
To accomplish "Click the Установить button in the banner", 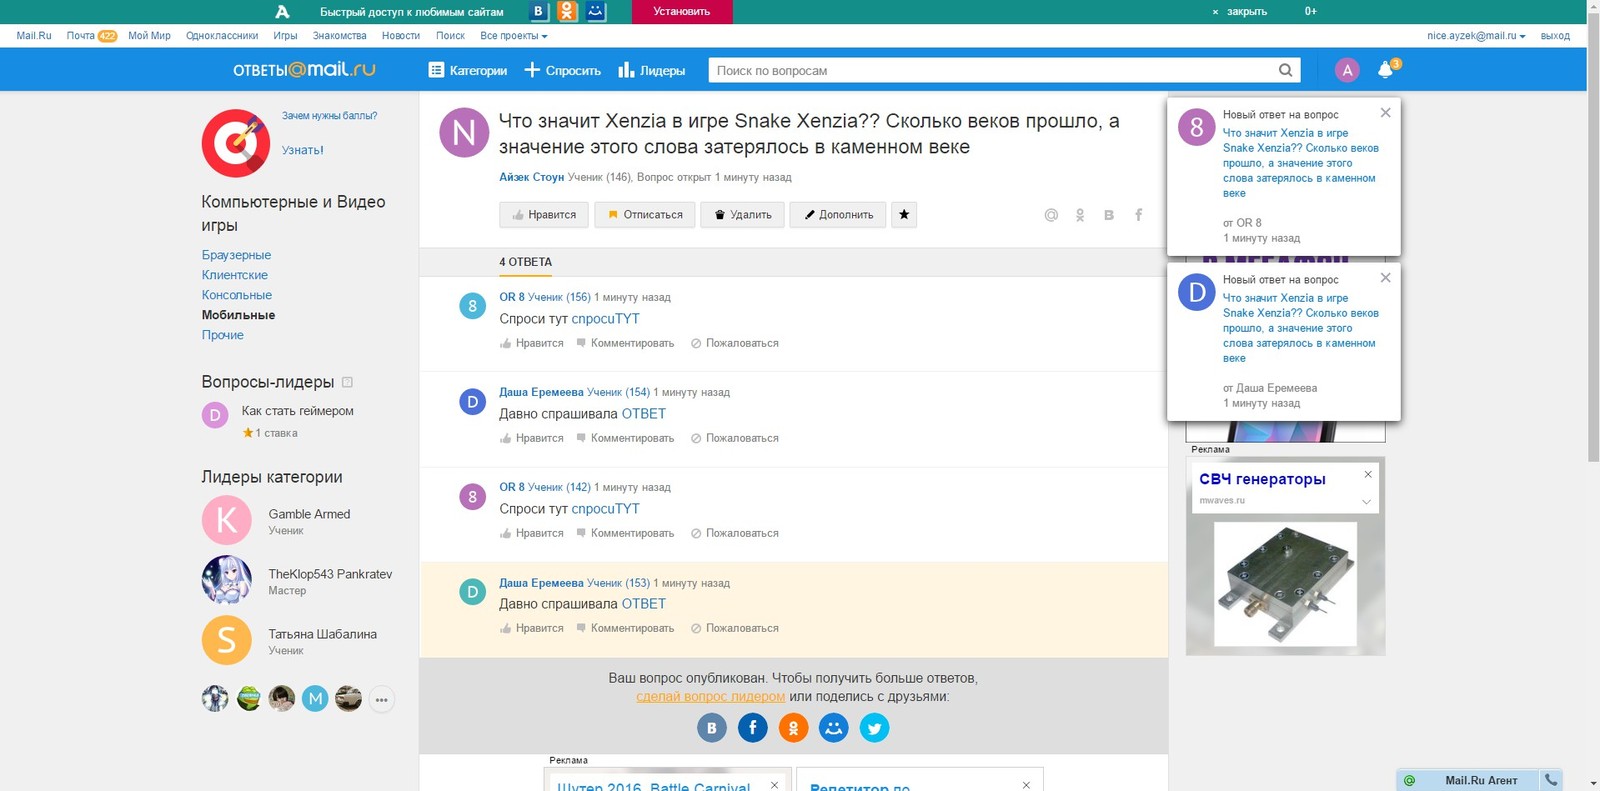I will (x=682, y=12).
